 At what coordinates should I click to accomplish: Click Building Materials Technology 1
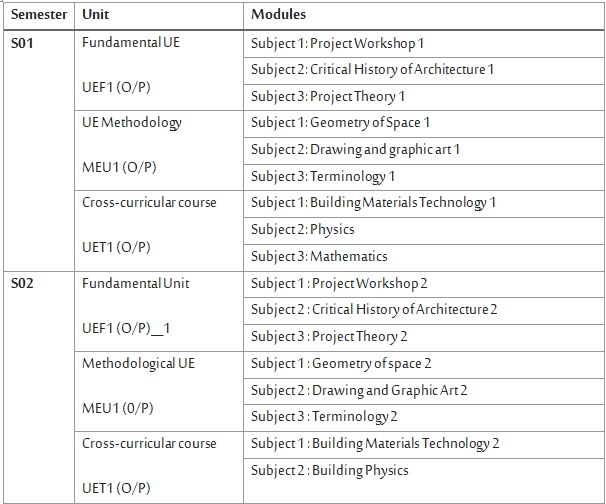pyautogui.click(x=374, y=203)
